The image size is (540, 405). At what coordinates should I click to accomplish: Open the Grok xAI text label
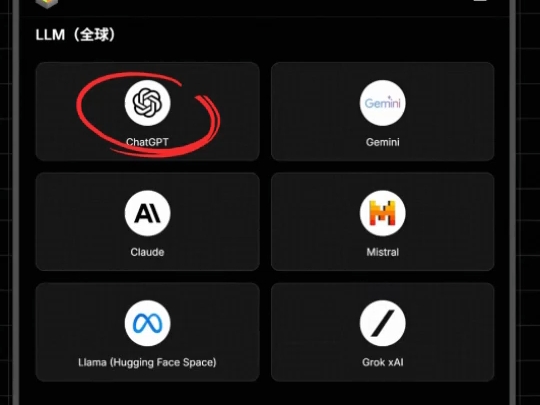[383, 362]
